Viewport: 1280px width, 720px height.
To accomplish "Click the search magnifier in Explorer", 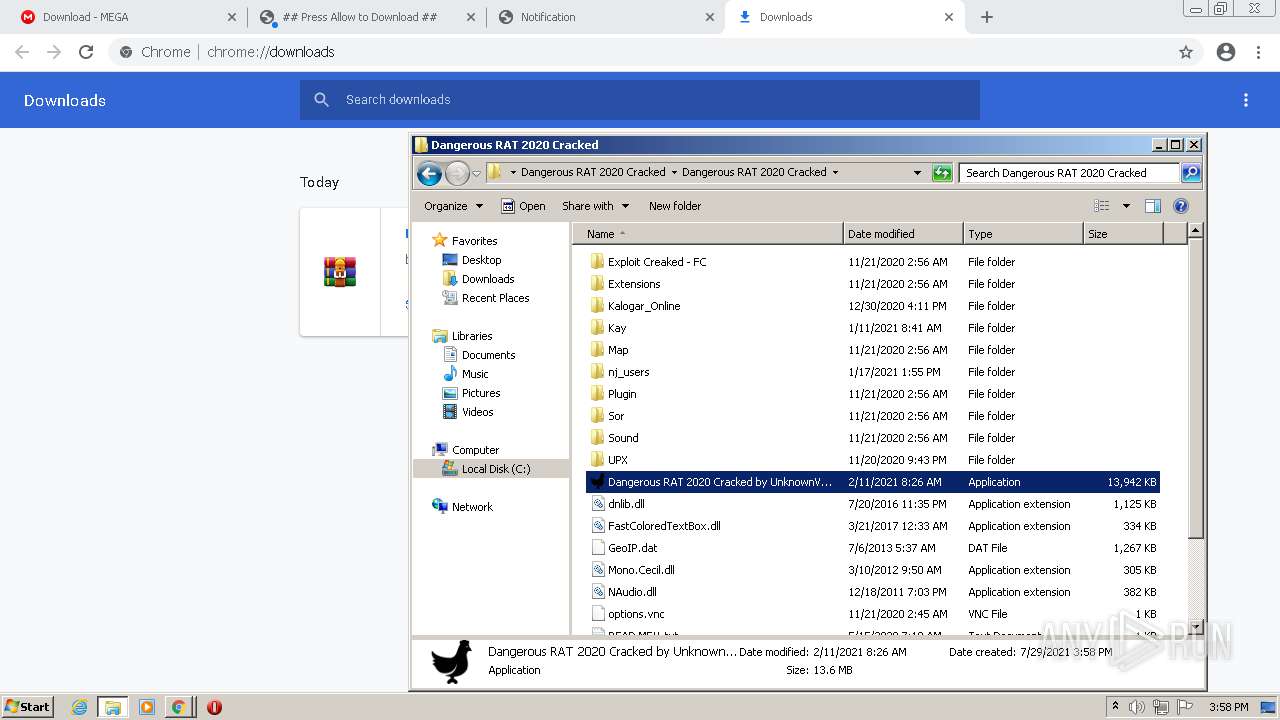I will click(x=1190, y=173).
